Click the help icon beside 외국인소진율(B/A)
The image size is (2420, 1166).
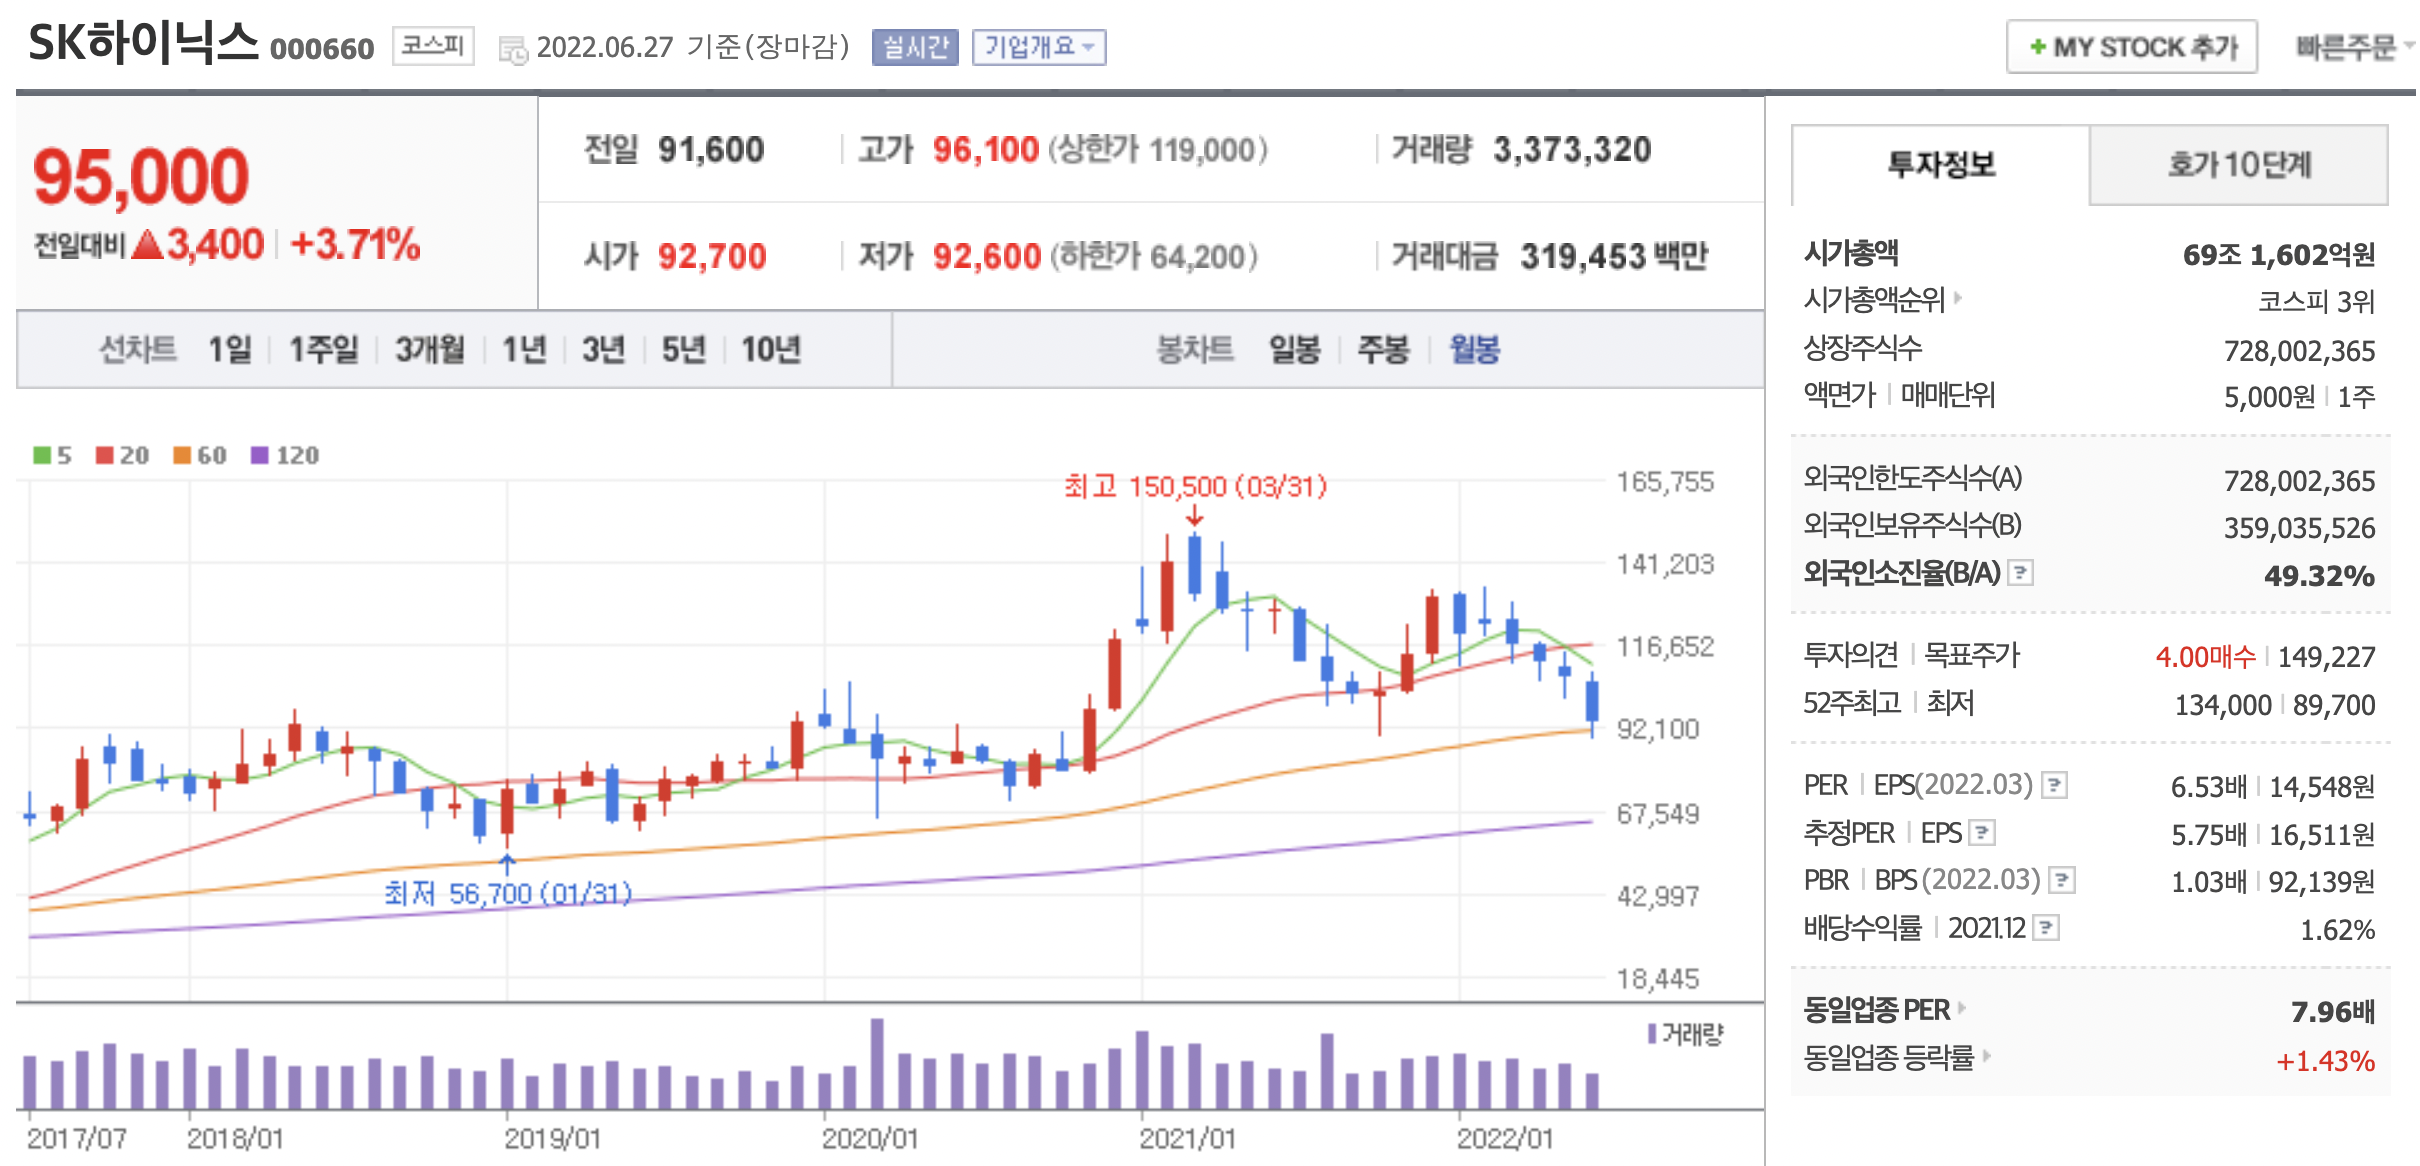coord(2021,573)
